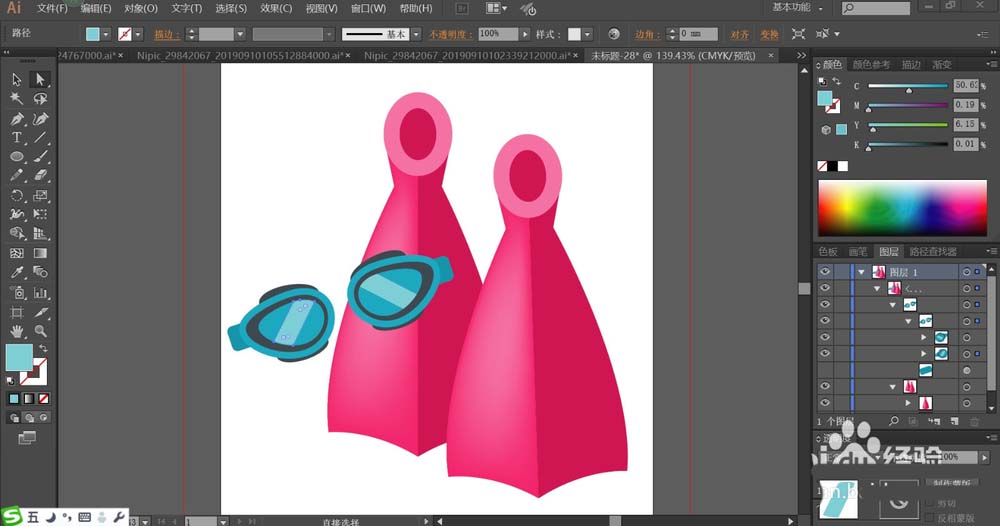Activate the Hand tool
The image size is (1000, 526).
click(17, 332)
